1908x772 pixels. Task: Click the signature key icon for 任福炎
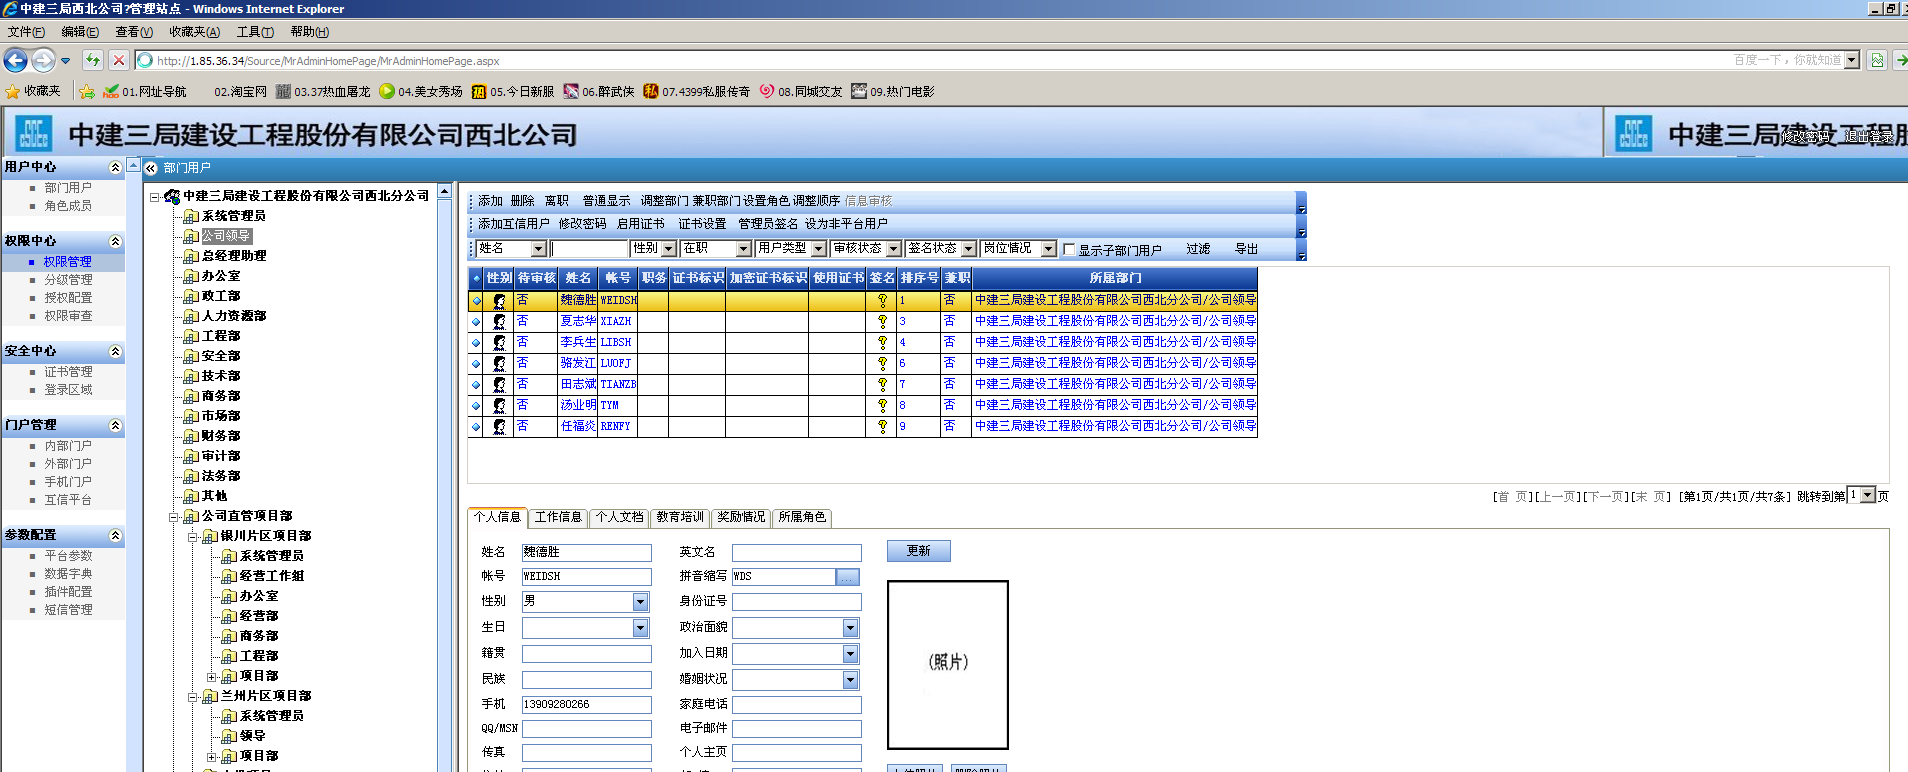click(x=882, y=426)
